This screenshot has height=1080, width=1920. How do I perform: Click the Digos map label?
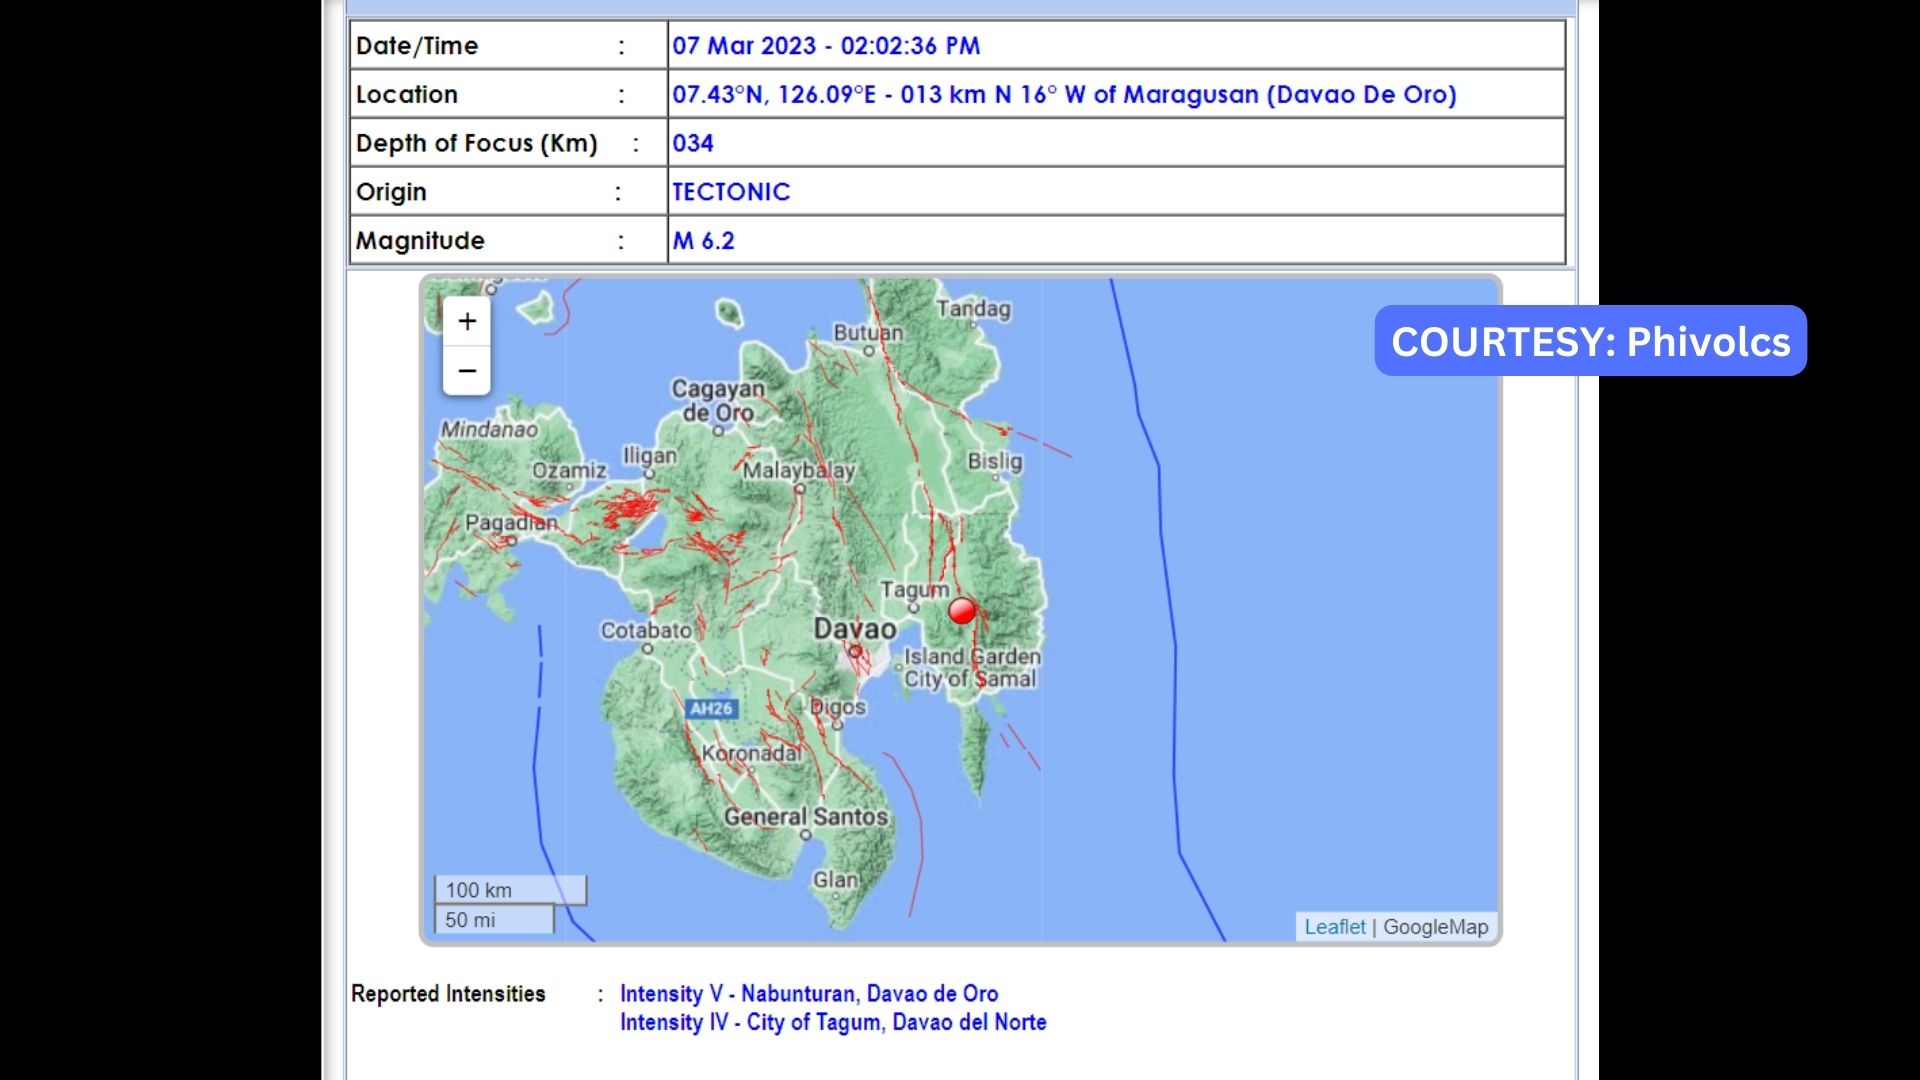point(838,707)
